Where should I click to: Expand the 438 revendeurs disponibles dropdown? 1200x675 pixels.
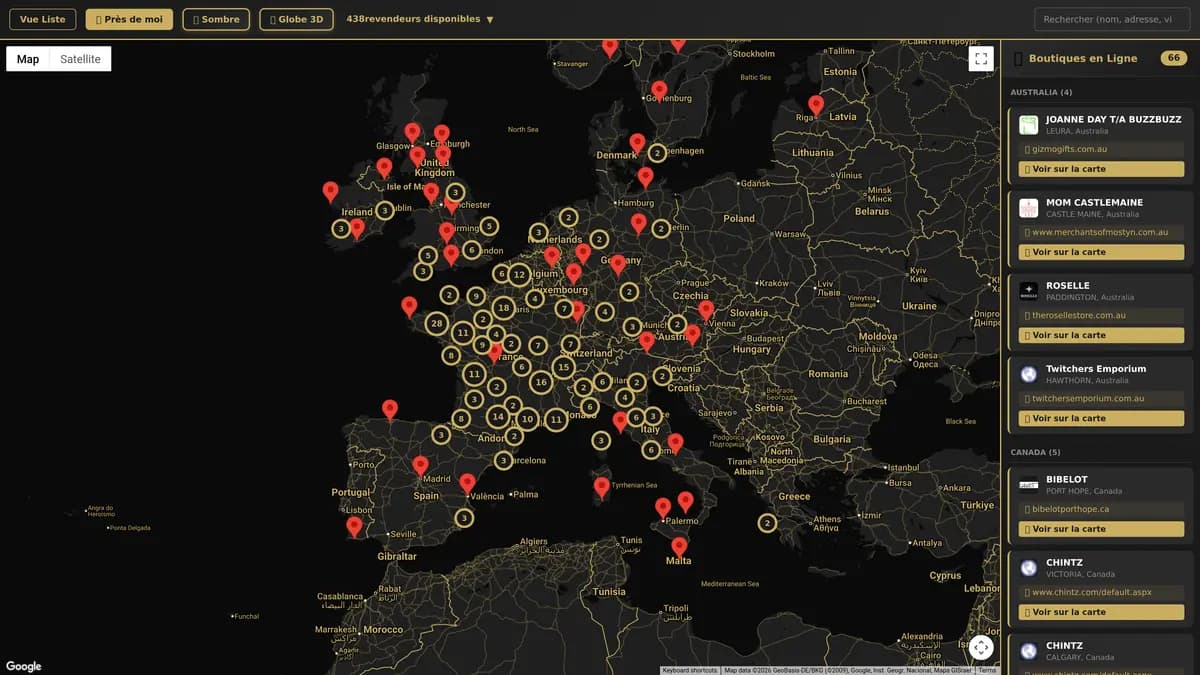pyautogui.click(x=420, y=19)
